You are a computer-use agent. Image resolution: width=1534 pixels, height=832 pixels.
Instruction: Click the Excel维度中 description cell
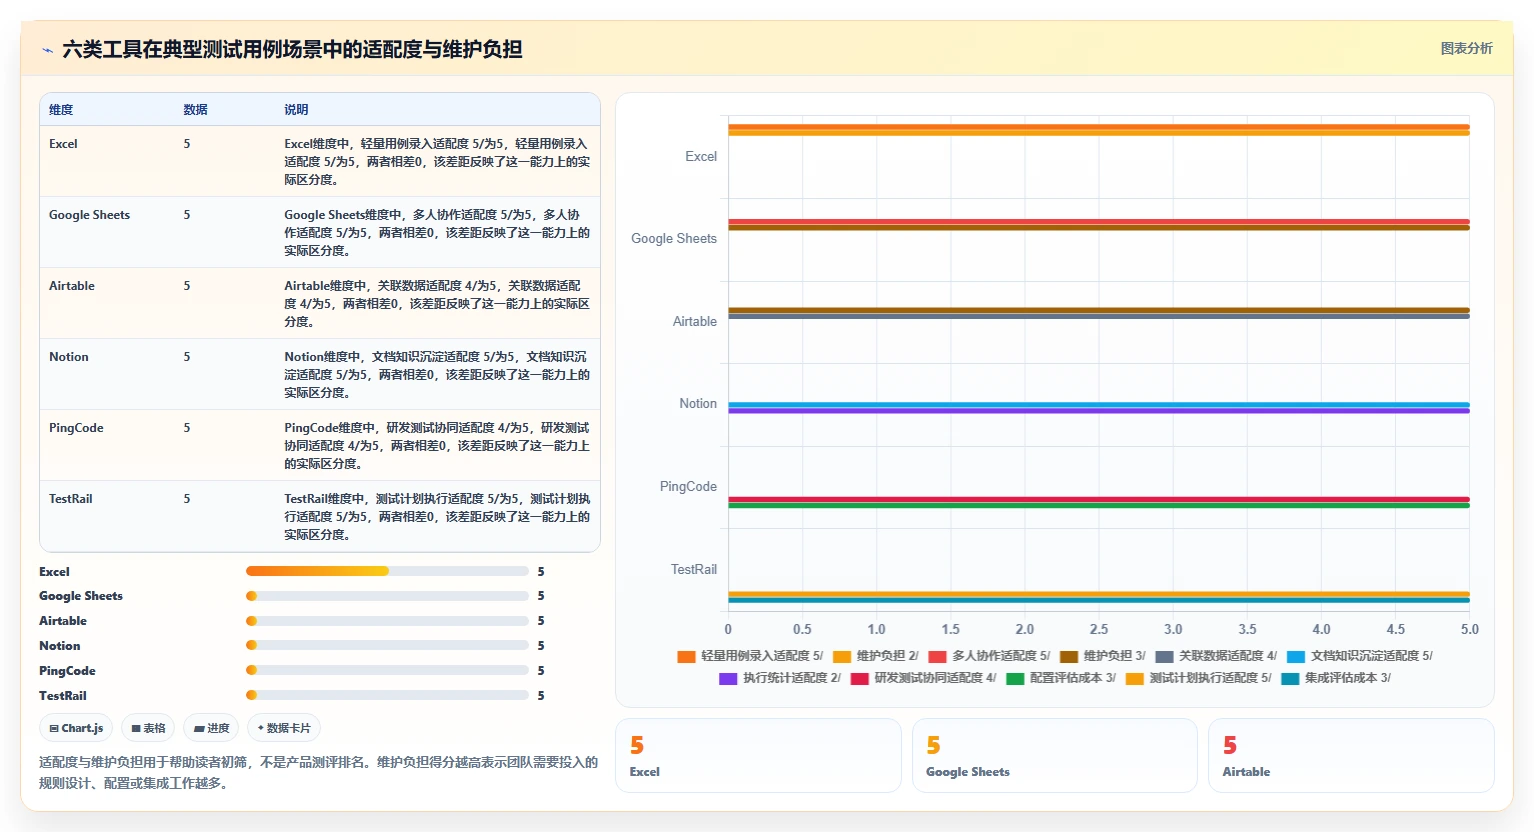437,162
